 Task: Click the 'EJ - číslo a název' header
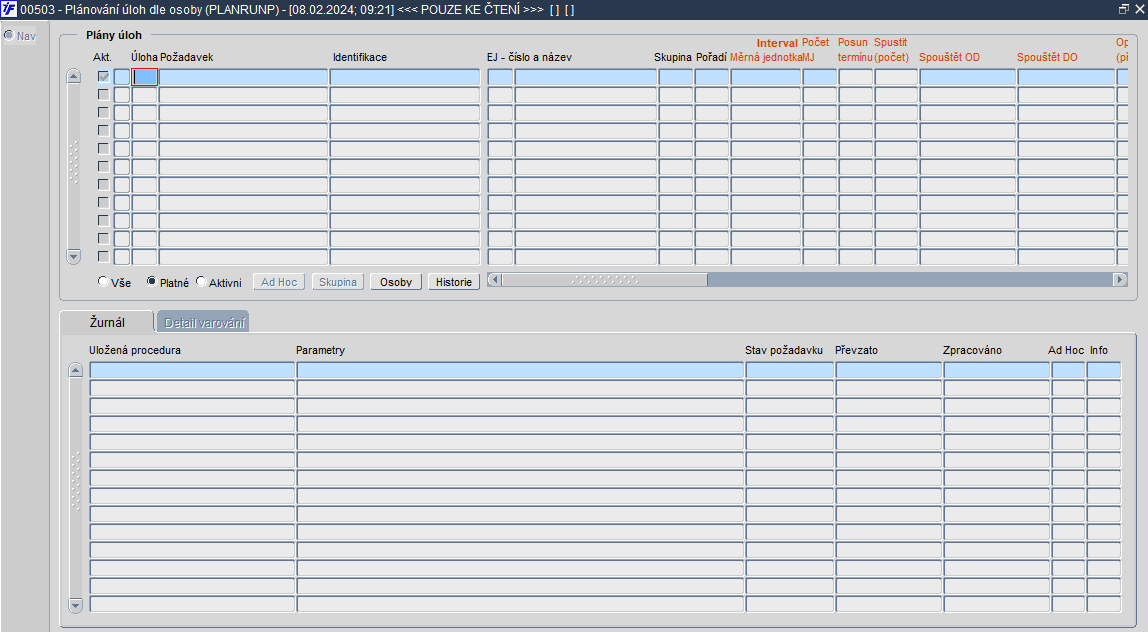click(529, 57)
